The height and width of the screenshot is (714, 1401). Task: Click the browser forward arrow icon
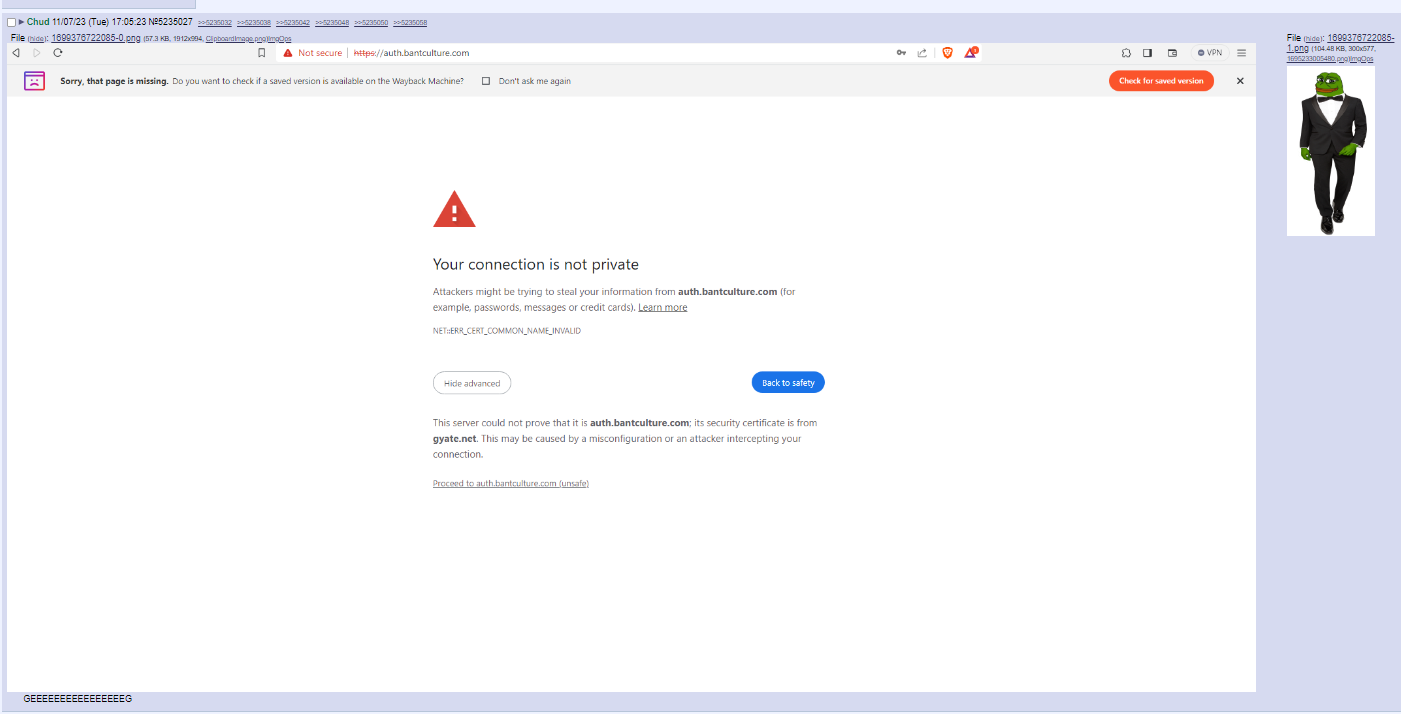pyautogui.click(x=37, y=53)
